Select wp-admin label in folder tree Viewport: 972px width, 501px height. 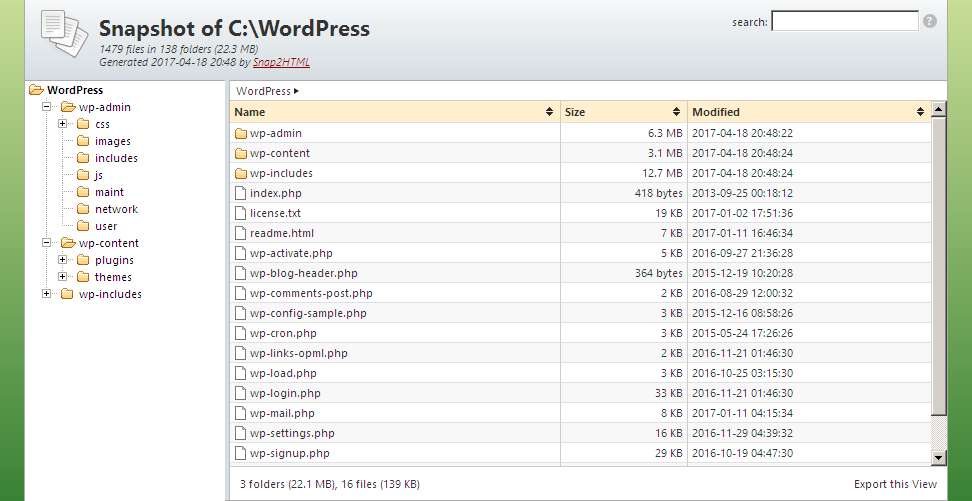(x=105, y=107)
